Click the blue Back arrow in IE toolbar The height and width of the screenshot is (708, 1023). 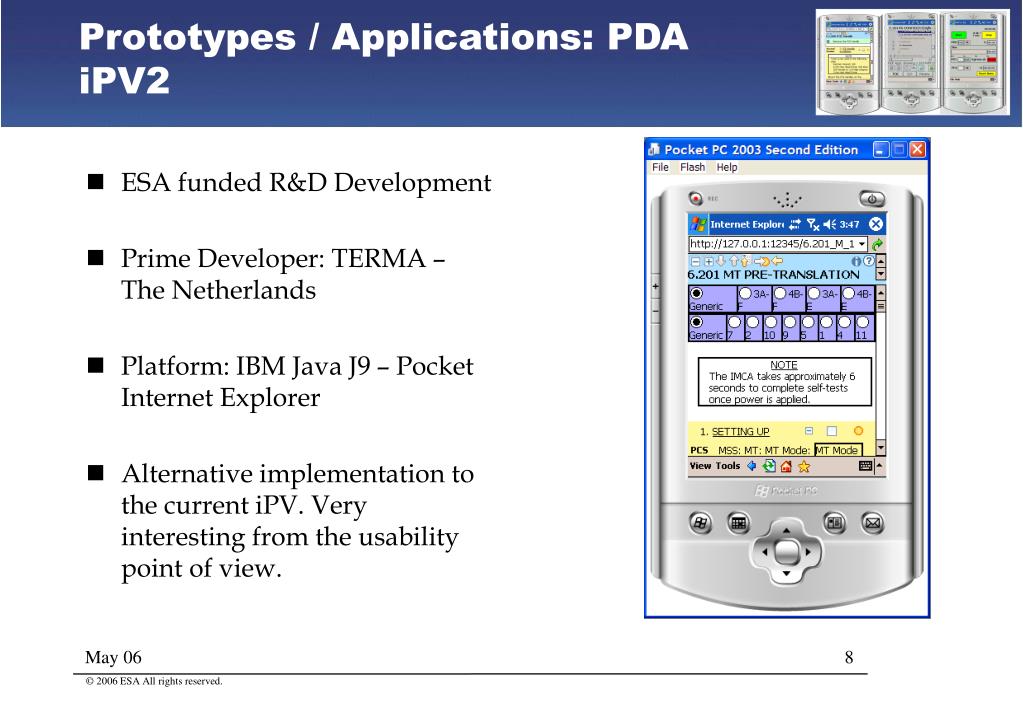[x=752, y=466]
